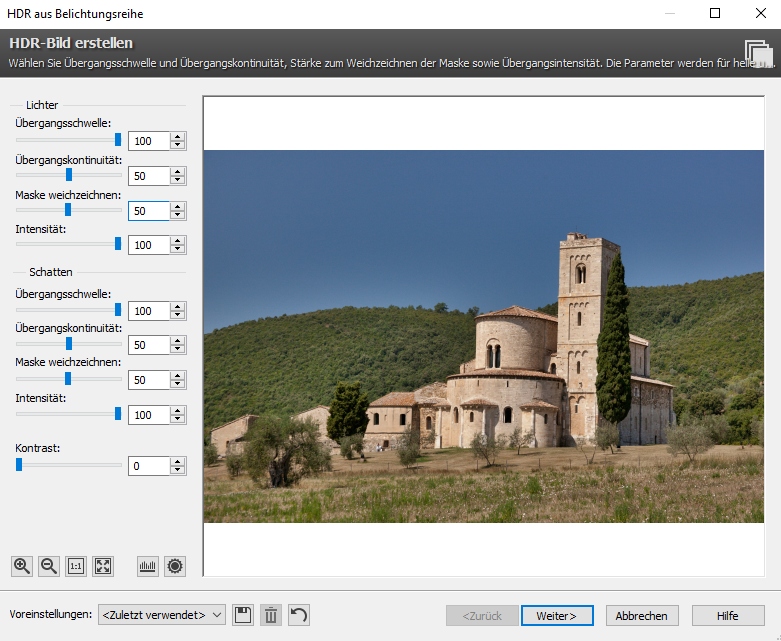Increase Lichter Übergangsschwelle with up arrow
Viewport: 781px width, 641px height.
point(177,136)
